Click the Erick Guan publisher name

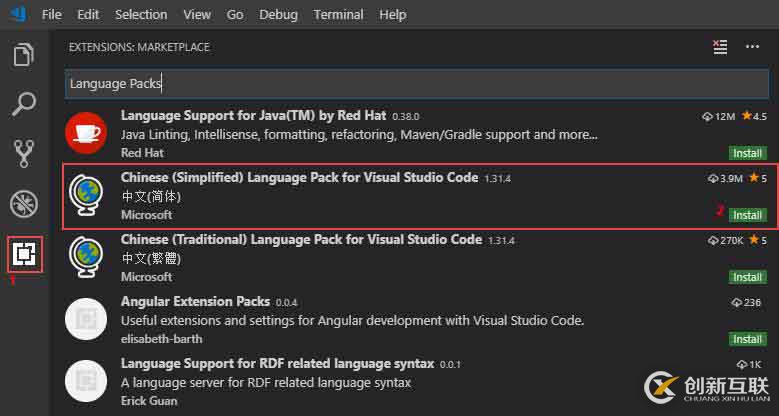click(149, 401)
